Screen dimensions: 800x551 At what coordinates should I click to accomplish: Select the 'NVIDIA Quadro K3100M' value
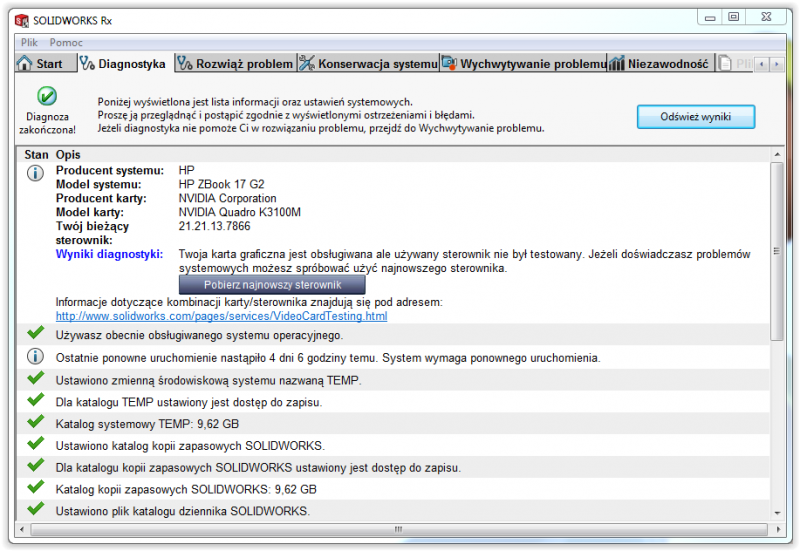click(x=239, y=212)
